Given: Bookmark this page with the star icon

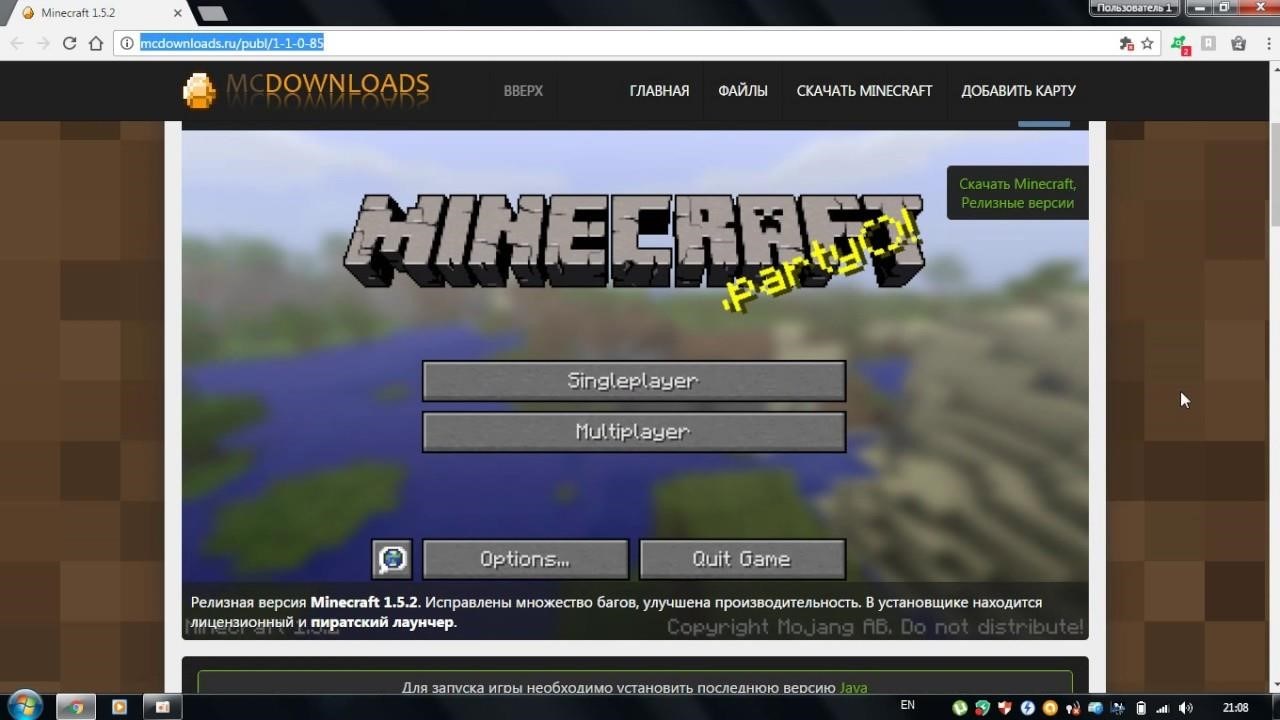Looking at the screenshot, I should [x=1147, y=43].
